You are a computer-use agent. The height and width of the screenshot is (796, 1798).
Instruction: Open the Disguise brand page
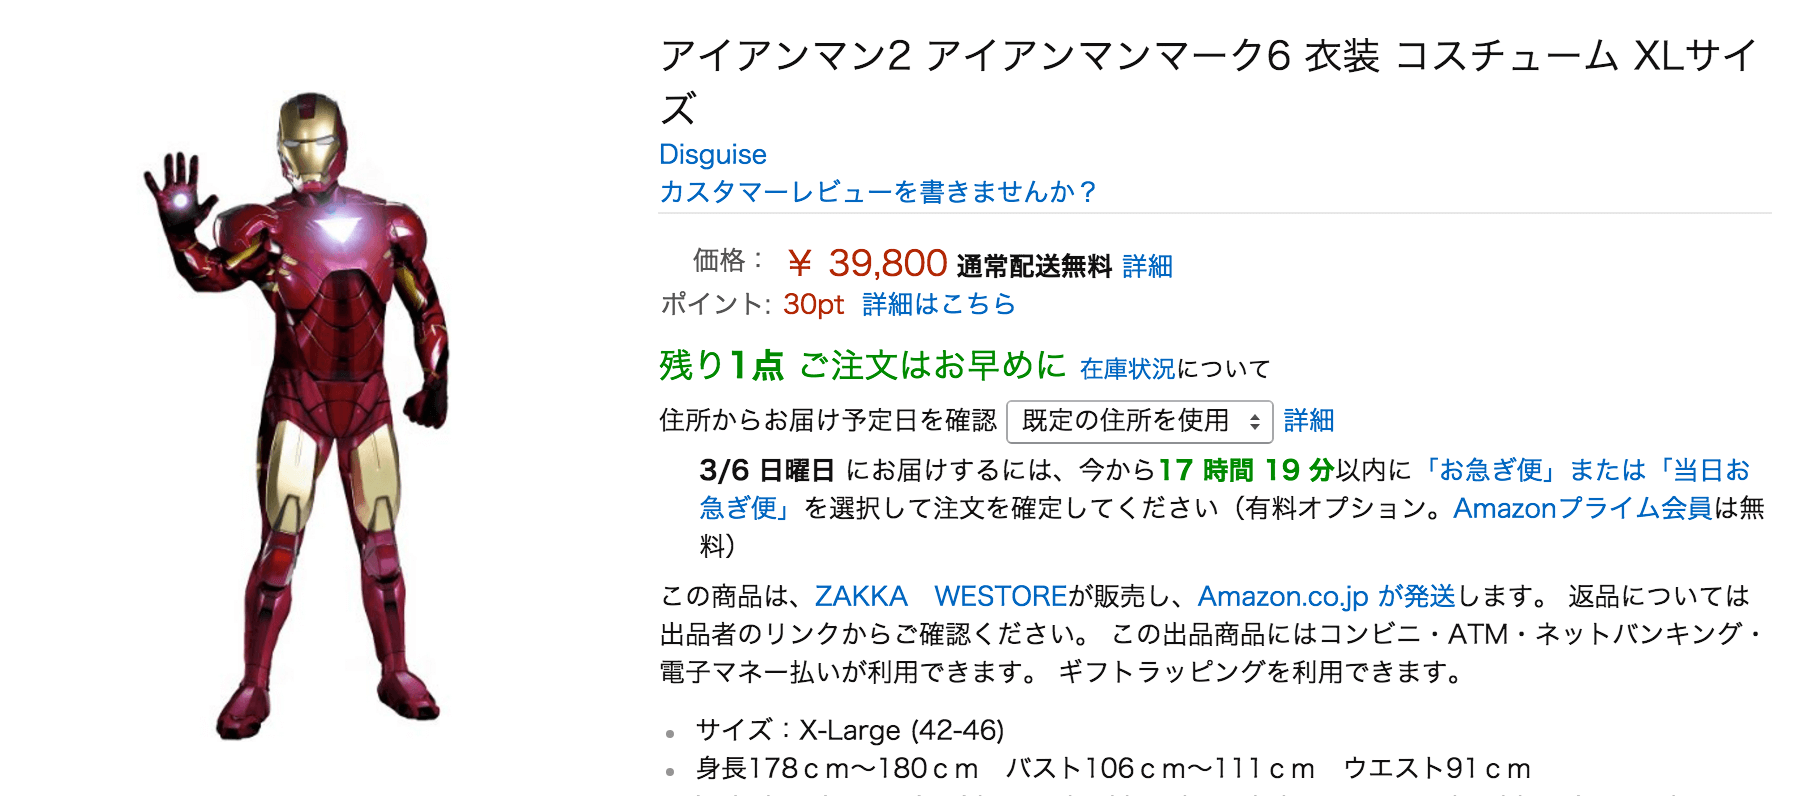[711, 154]
